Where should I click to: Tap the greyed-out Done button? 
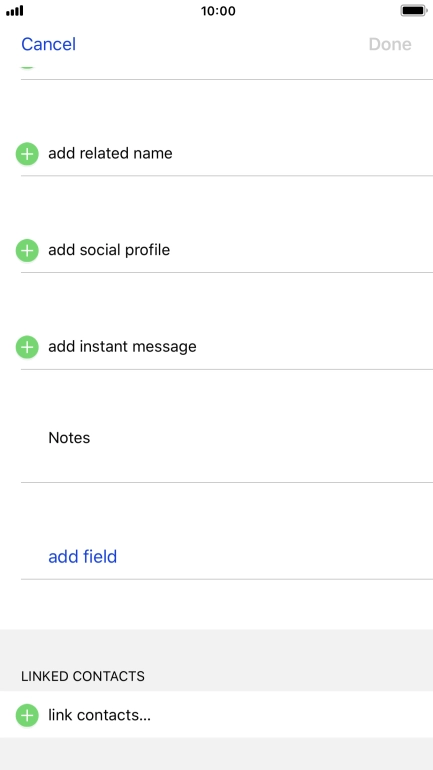390,44
